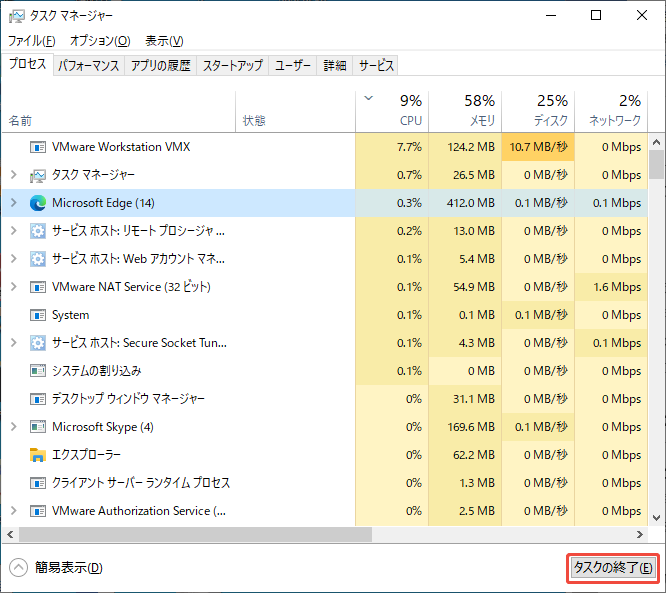Click the 7.7% CPU value
Viewport: 666px width, 593px height.
(409, 147)
